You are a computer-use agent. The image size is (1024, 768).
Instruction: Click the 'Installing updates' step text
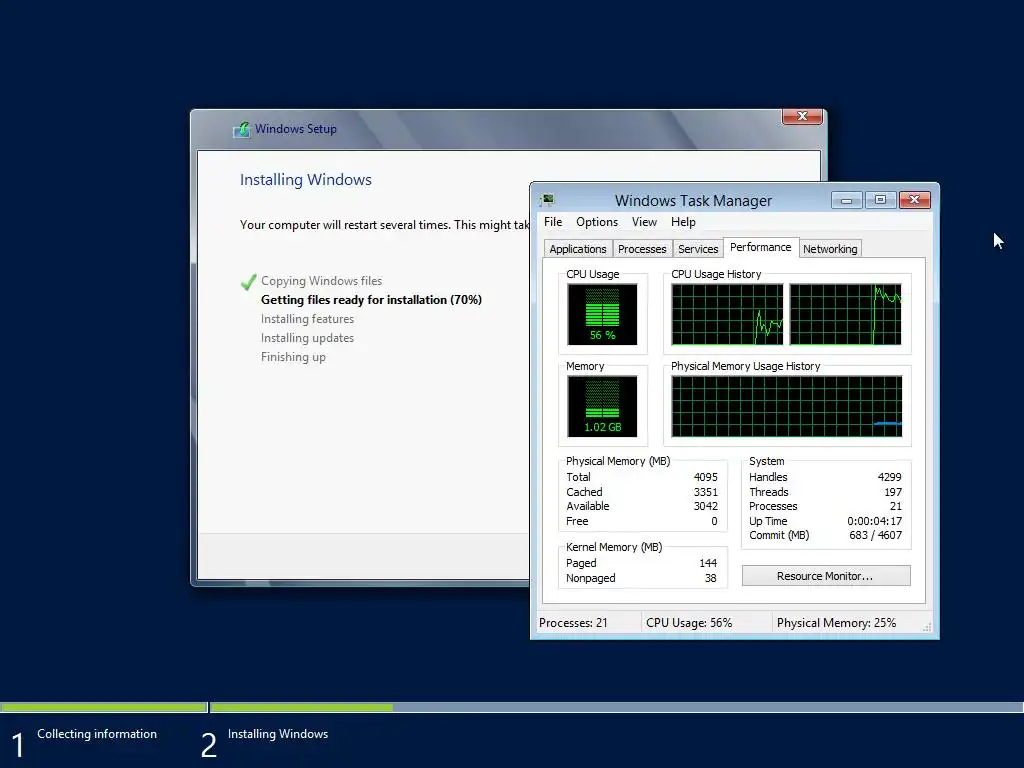(x=307, y=338)
